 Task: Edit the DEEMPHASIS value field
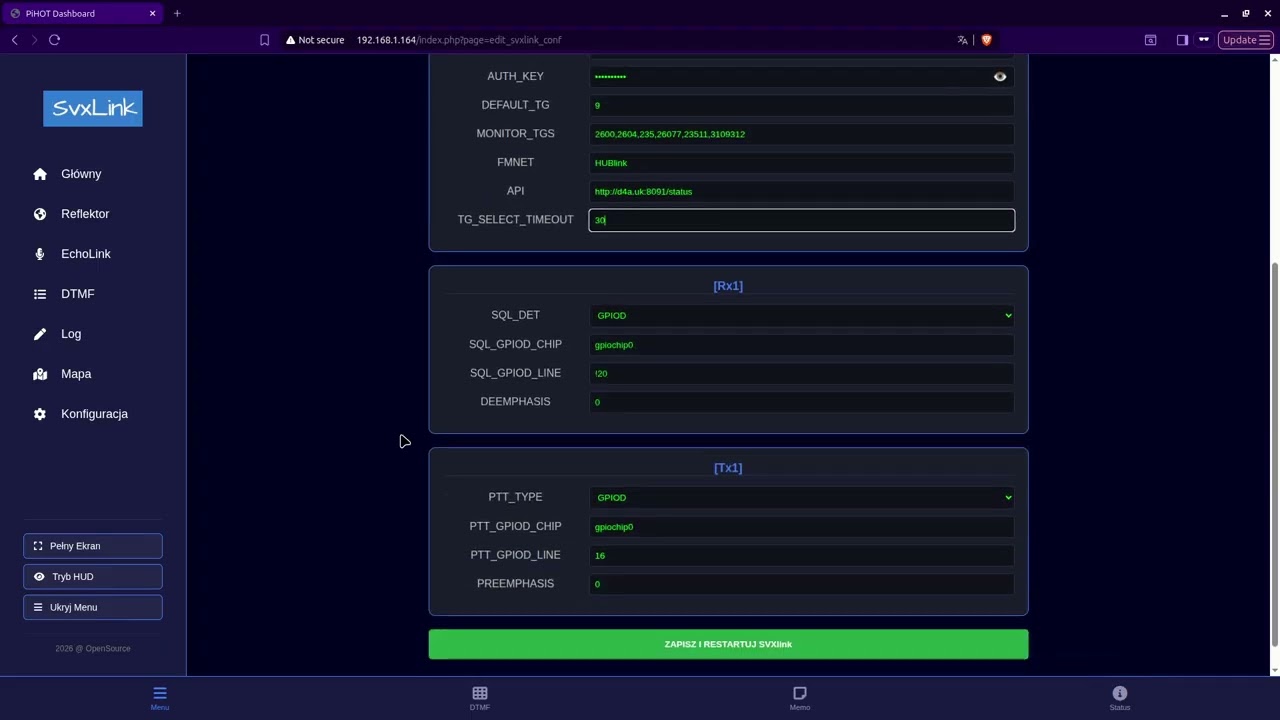pyautogui.click(x=802, y=402)
